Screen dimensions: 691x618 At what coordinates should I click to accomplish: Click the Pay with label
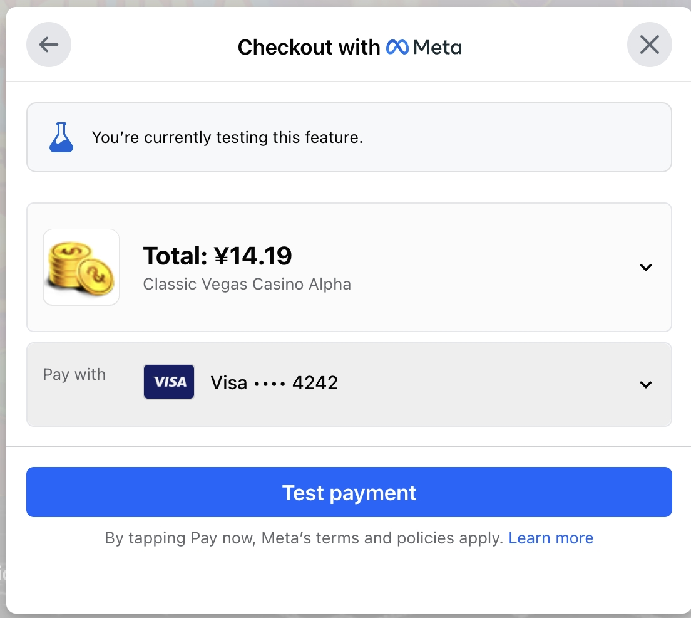coord(74,374)
